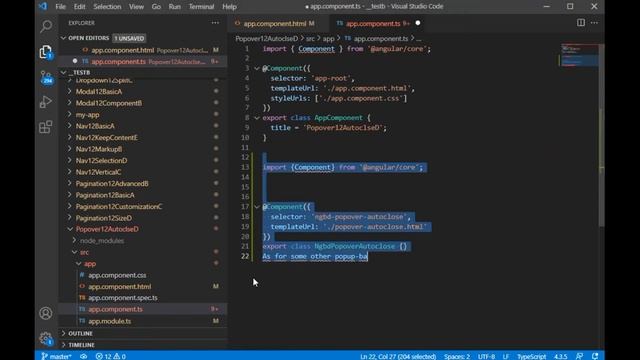Open the Edit menu

tap(79, 7)
